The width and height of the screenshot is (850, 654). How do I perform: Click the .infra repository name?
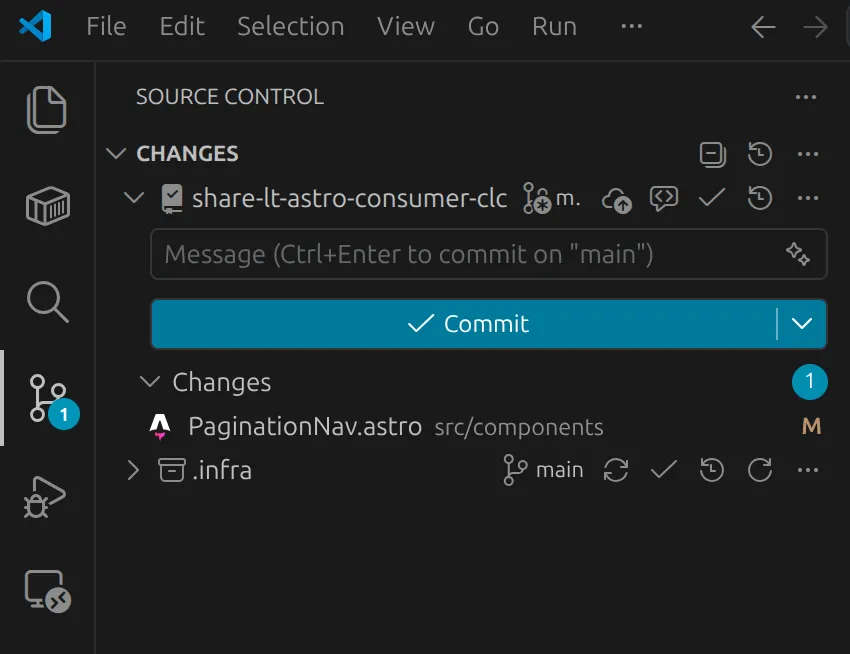[222, 470]
